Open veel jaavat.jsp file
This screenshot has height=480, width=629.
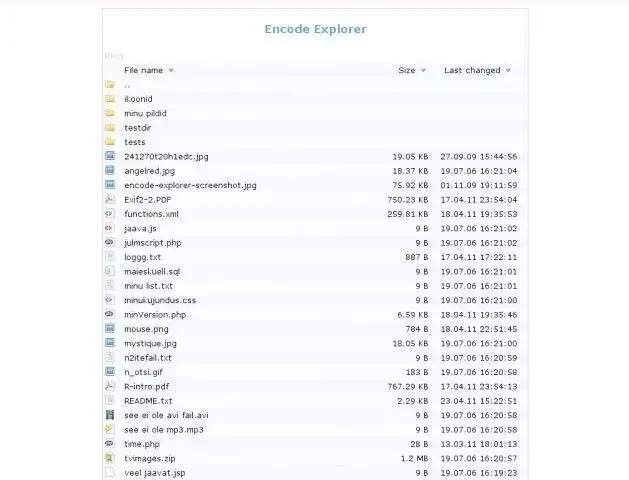tap(155, 473)
